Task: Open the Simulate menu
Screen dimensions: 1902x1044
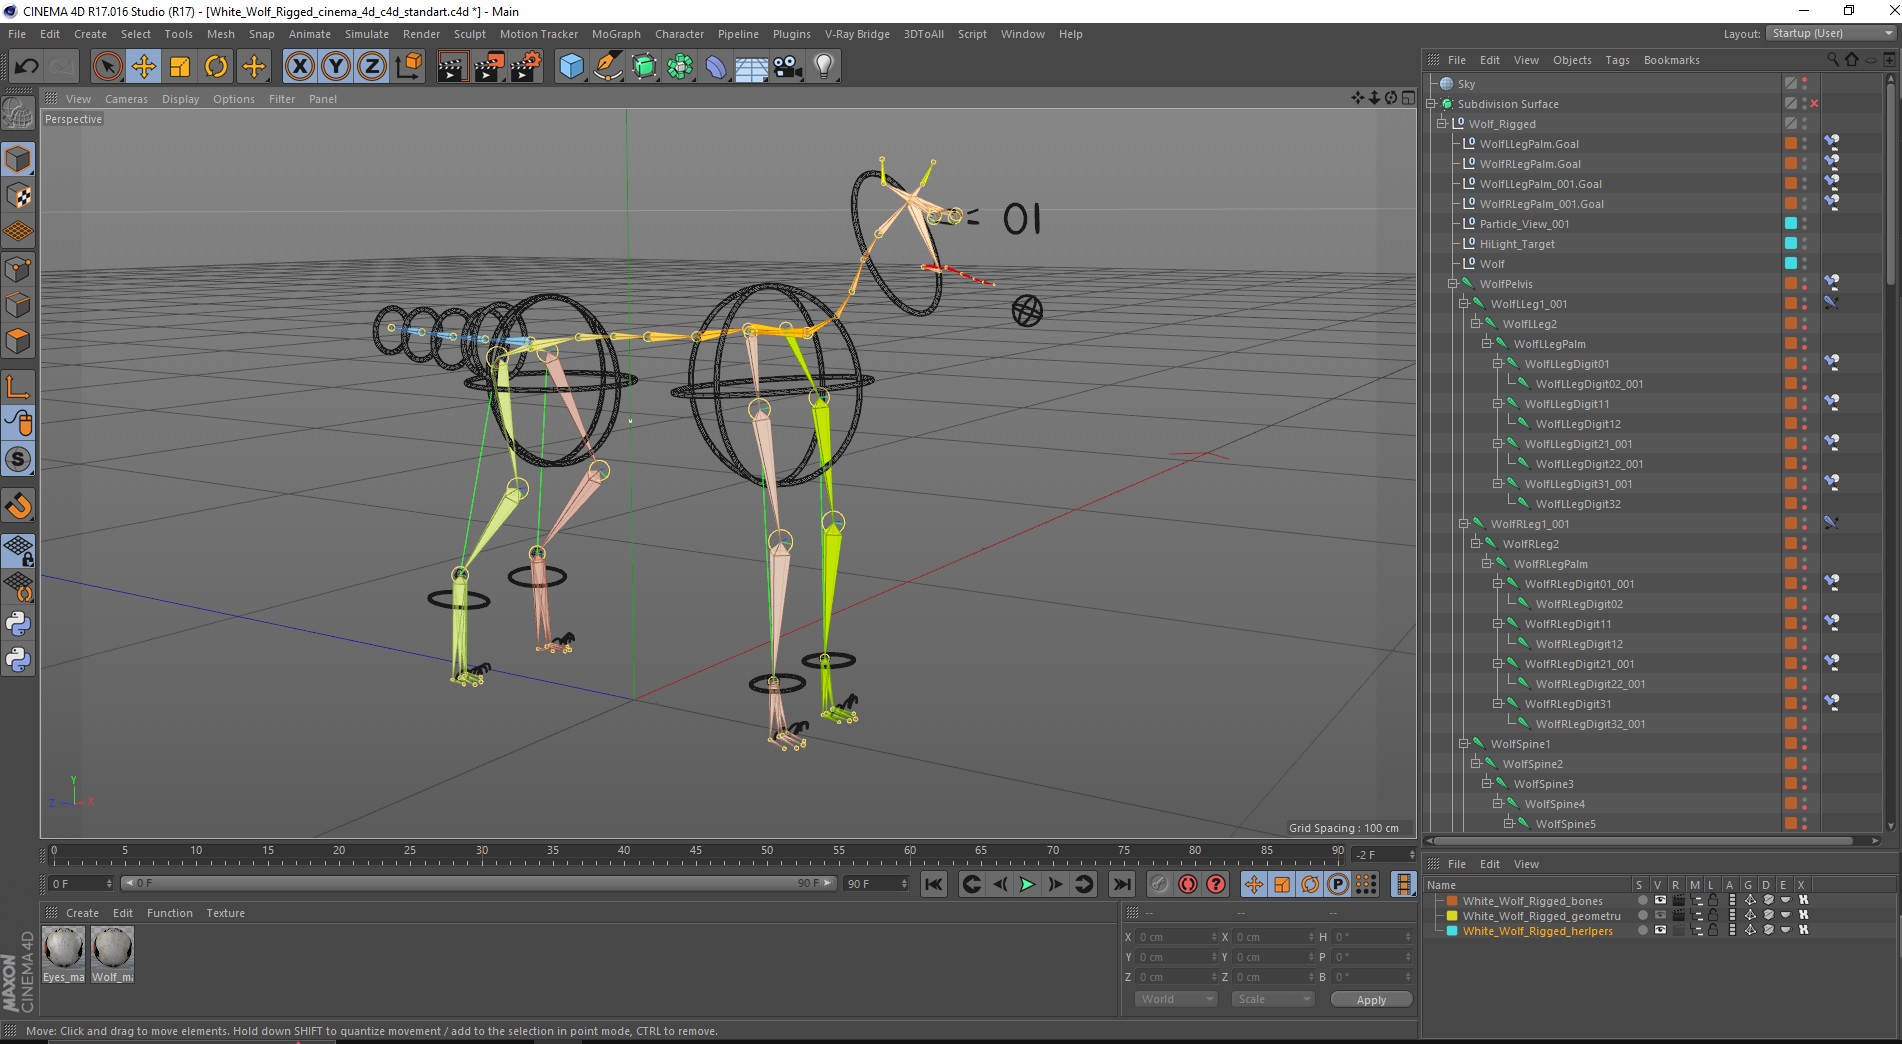Action: [367, 34]
